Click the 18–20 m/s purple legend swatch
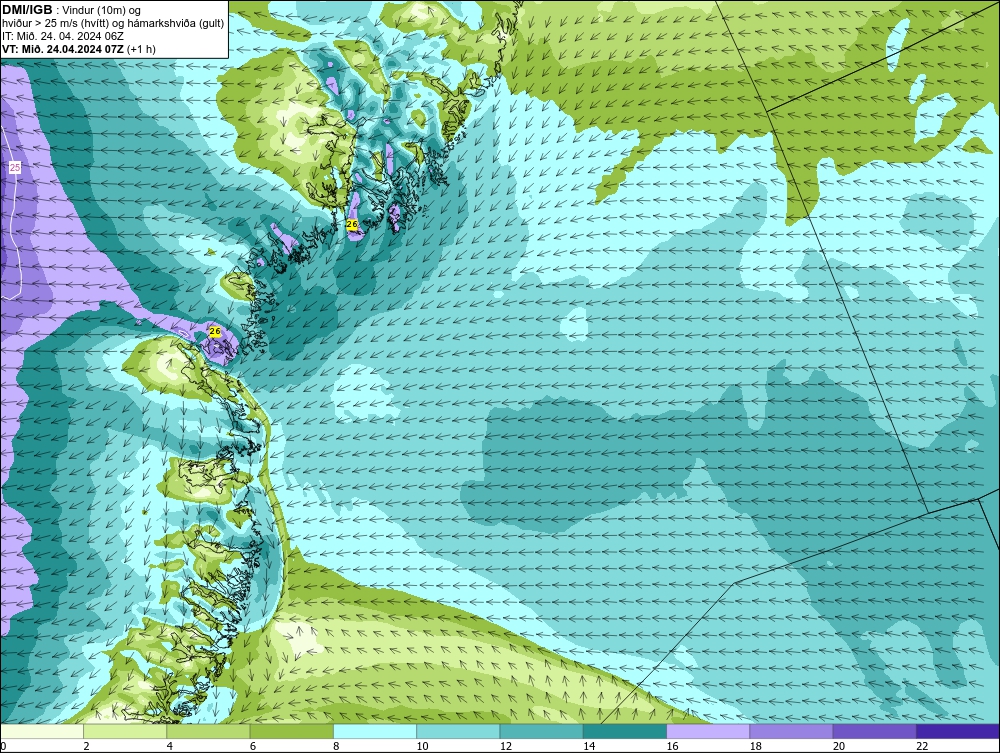 pos(791,731)
